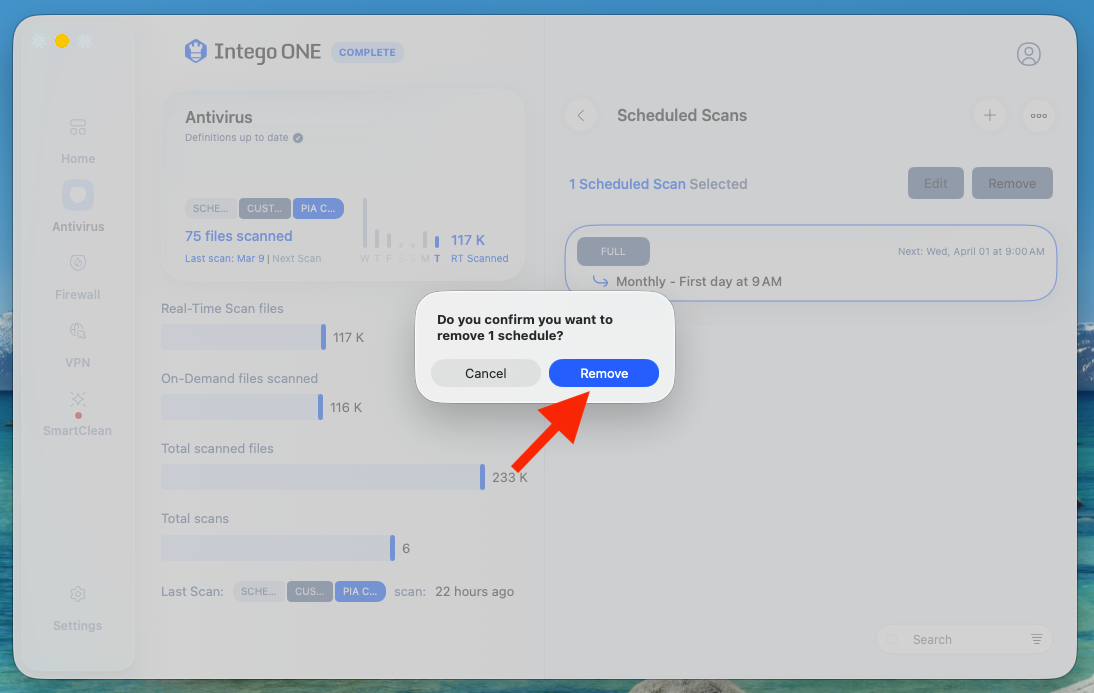
Task: Open the VPN globe icon
Action: click(x=78, y=331)
